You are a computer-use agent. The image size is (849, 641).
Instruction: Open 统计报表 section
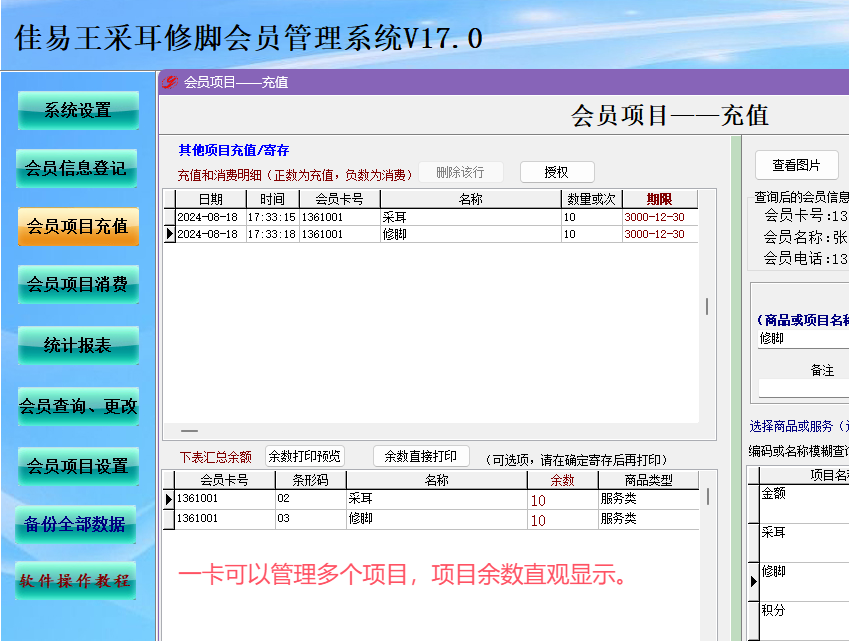[78, 345]
